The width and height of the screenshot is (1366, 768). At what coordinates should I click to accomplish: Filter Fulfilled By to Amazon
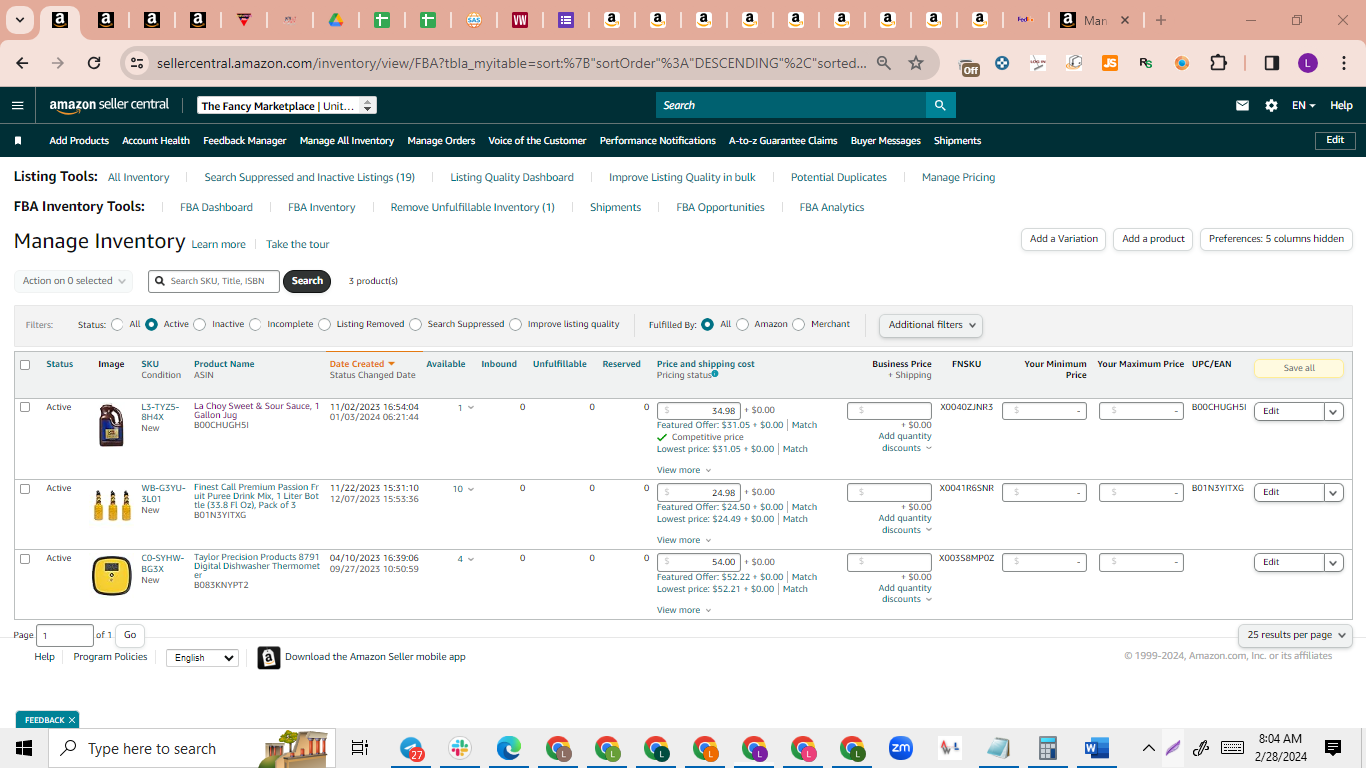click(742, 325)
